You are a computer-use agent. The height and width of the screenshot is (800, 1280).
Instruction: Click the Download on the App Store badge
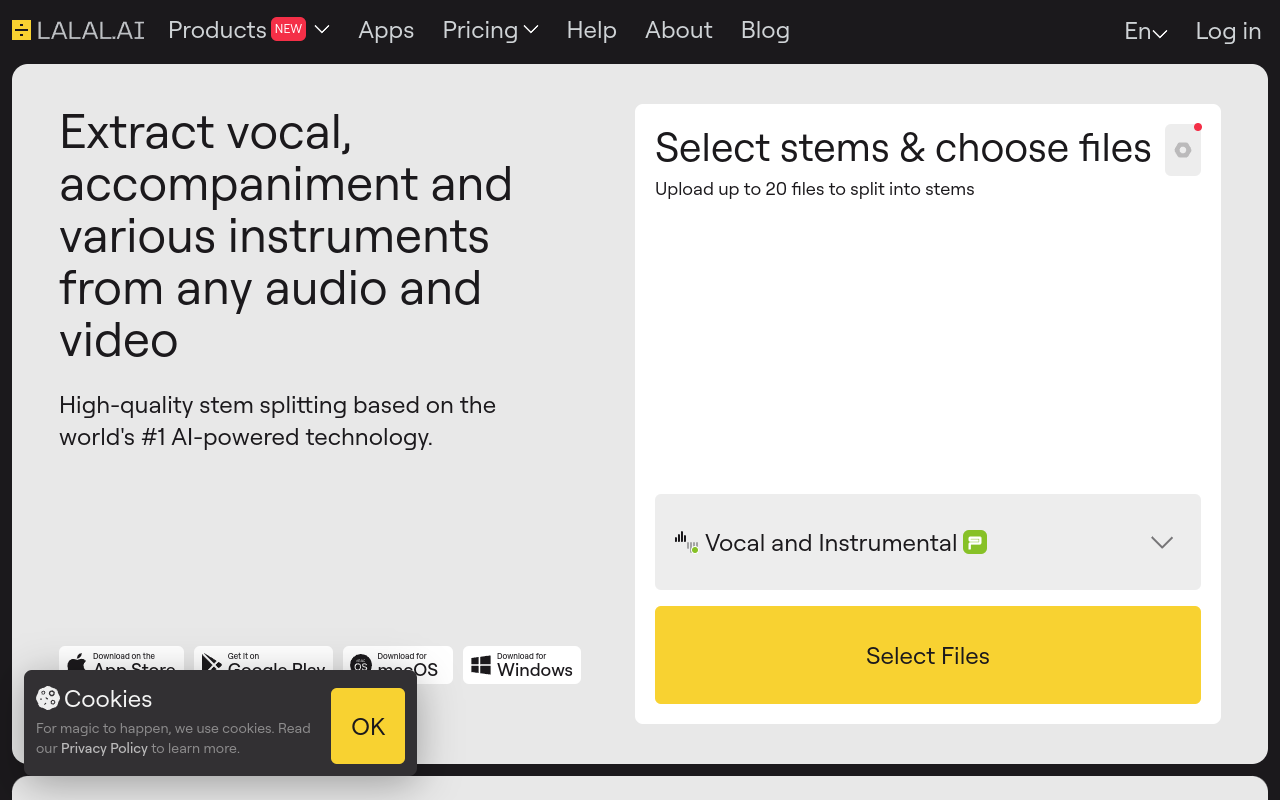click(x=122, y=660)
